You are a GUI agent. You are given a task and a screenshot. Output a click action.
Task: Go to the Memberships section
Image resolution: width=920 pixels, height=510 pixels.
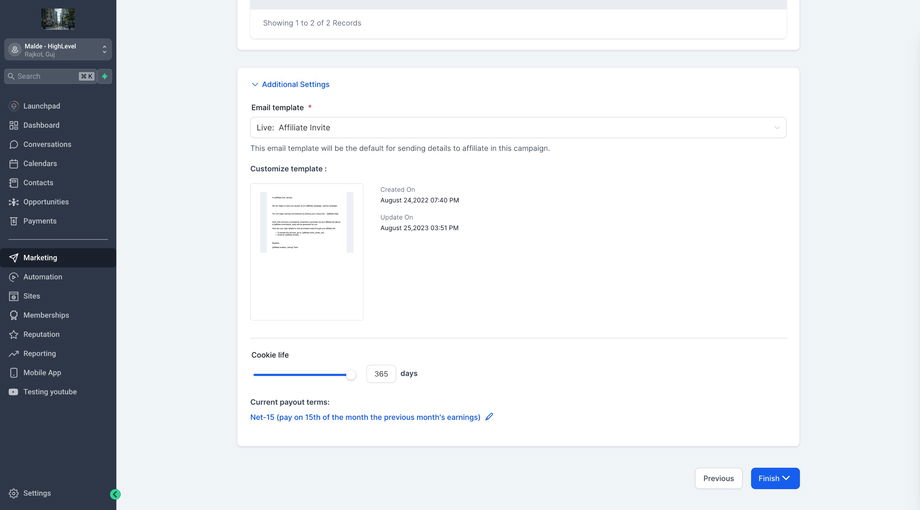coord(46,315)
